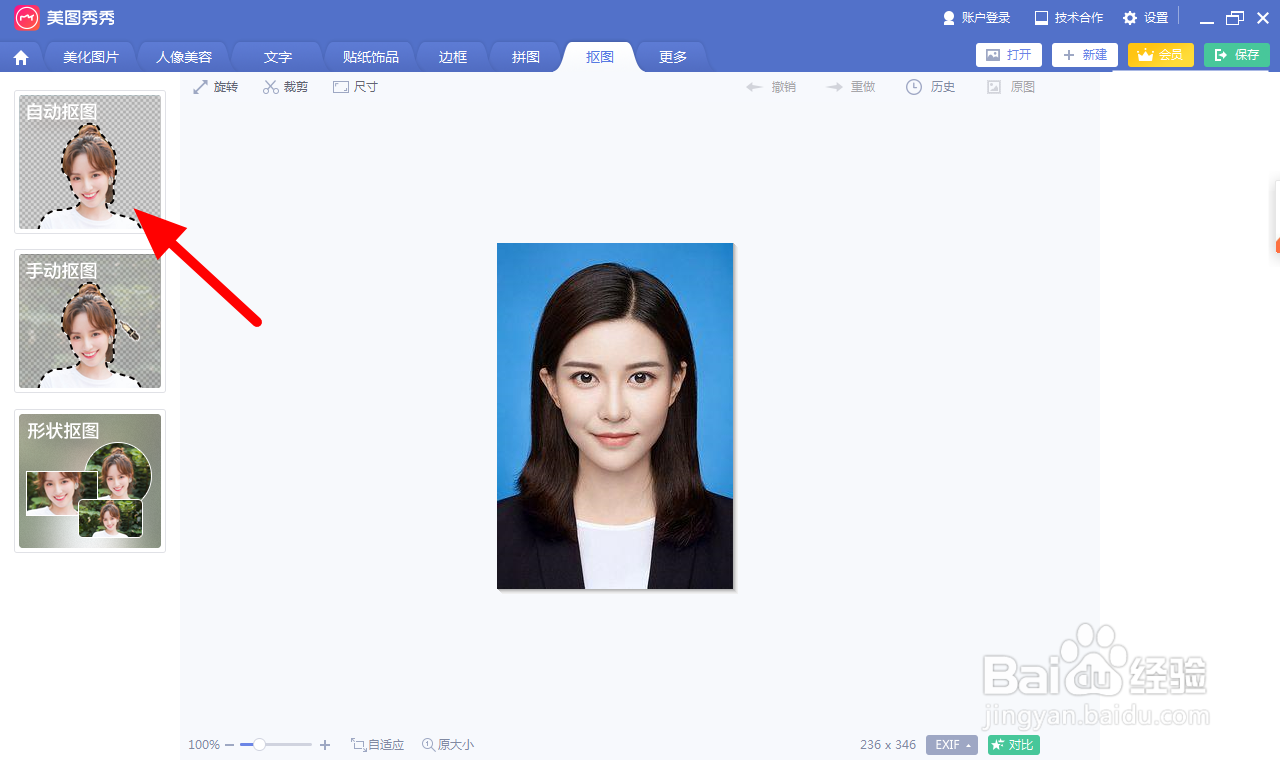Open 历史 history
The image size is (1280, 760).
[x=931, y=87]
